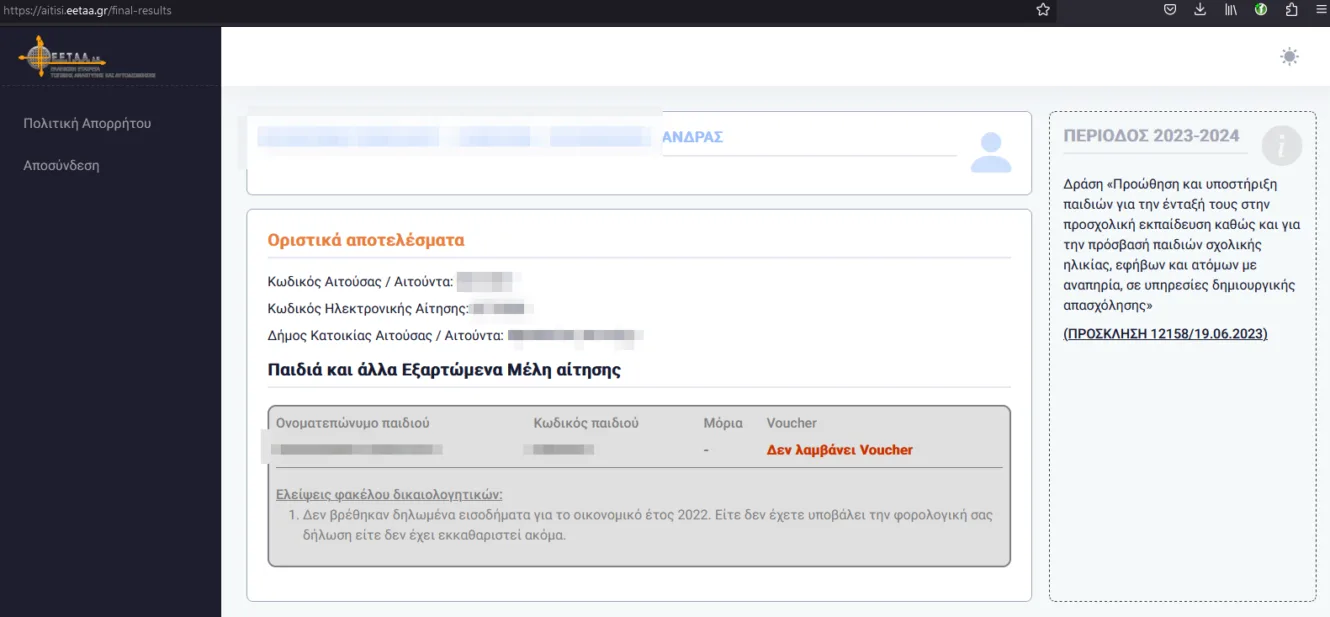Open the browser downloads panel
Screen dimensions: 1330x617
[1200, 10]
